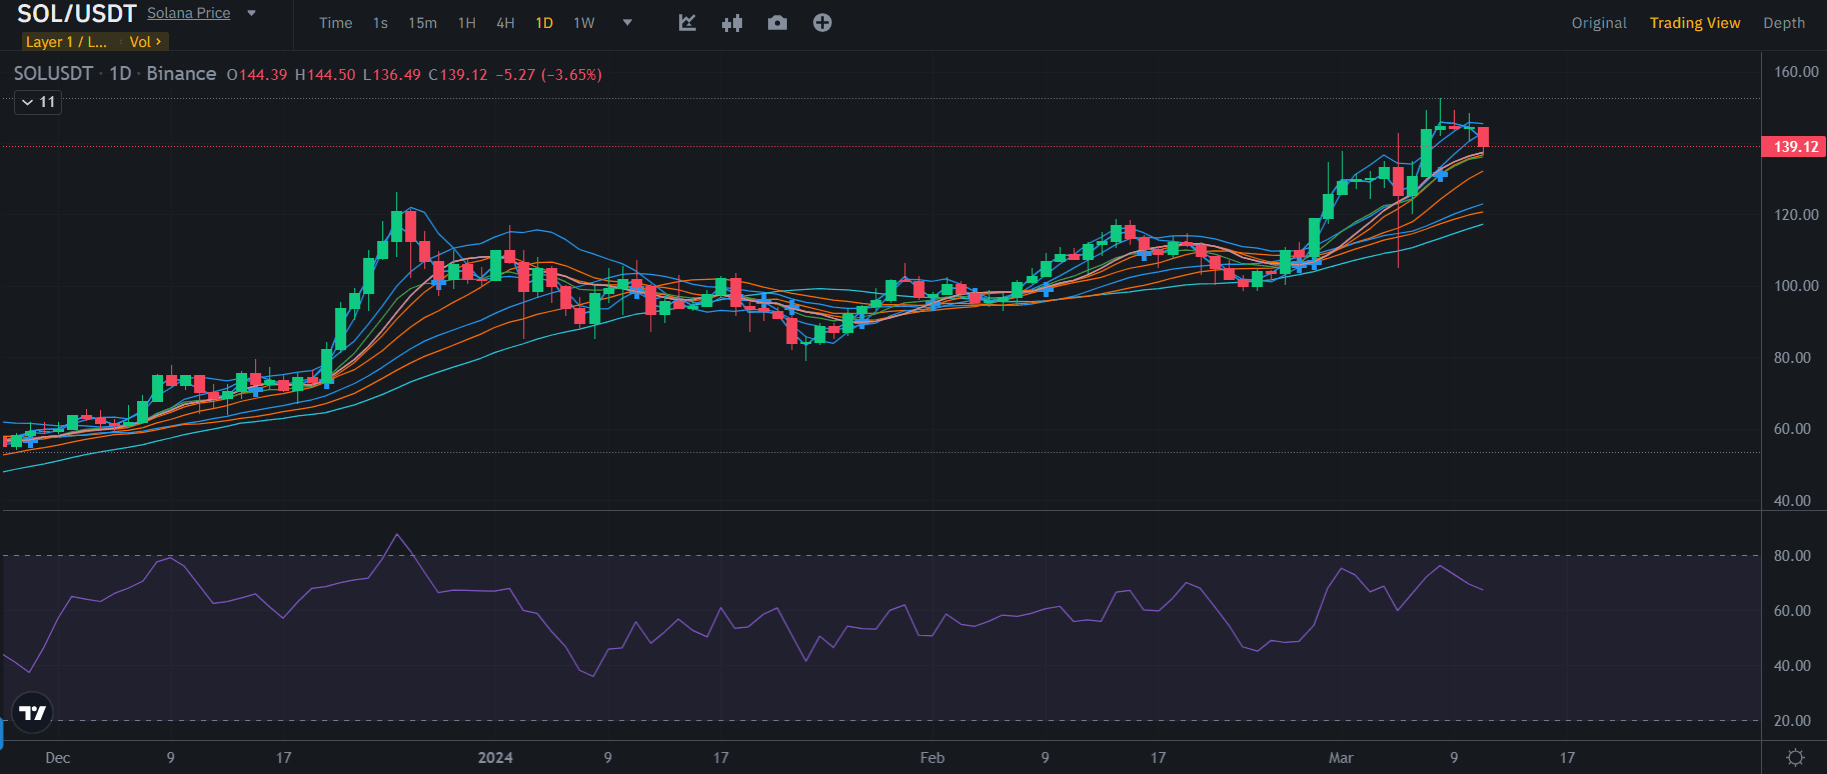Click the candlestick chart style icon
This screenshot has height=774, width=1827.
pos(732,23)
